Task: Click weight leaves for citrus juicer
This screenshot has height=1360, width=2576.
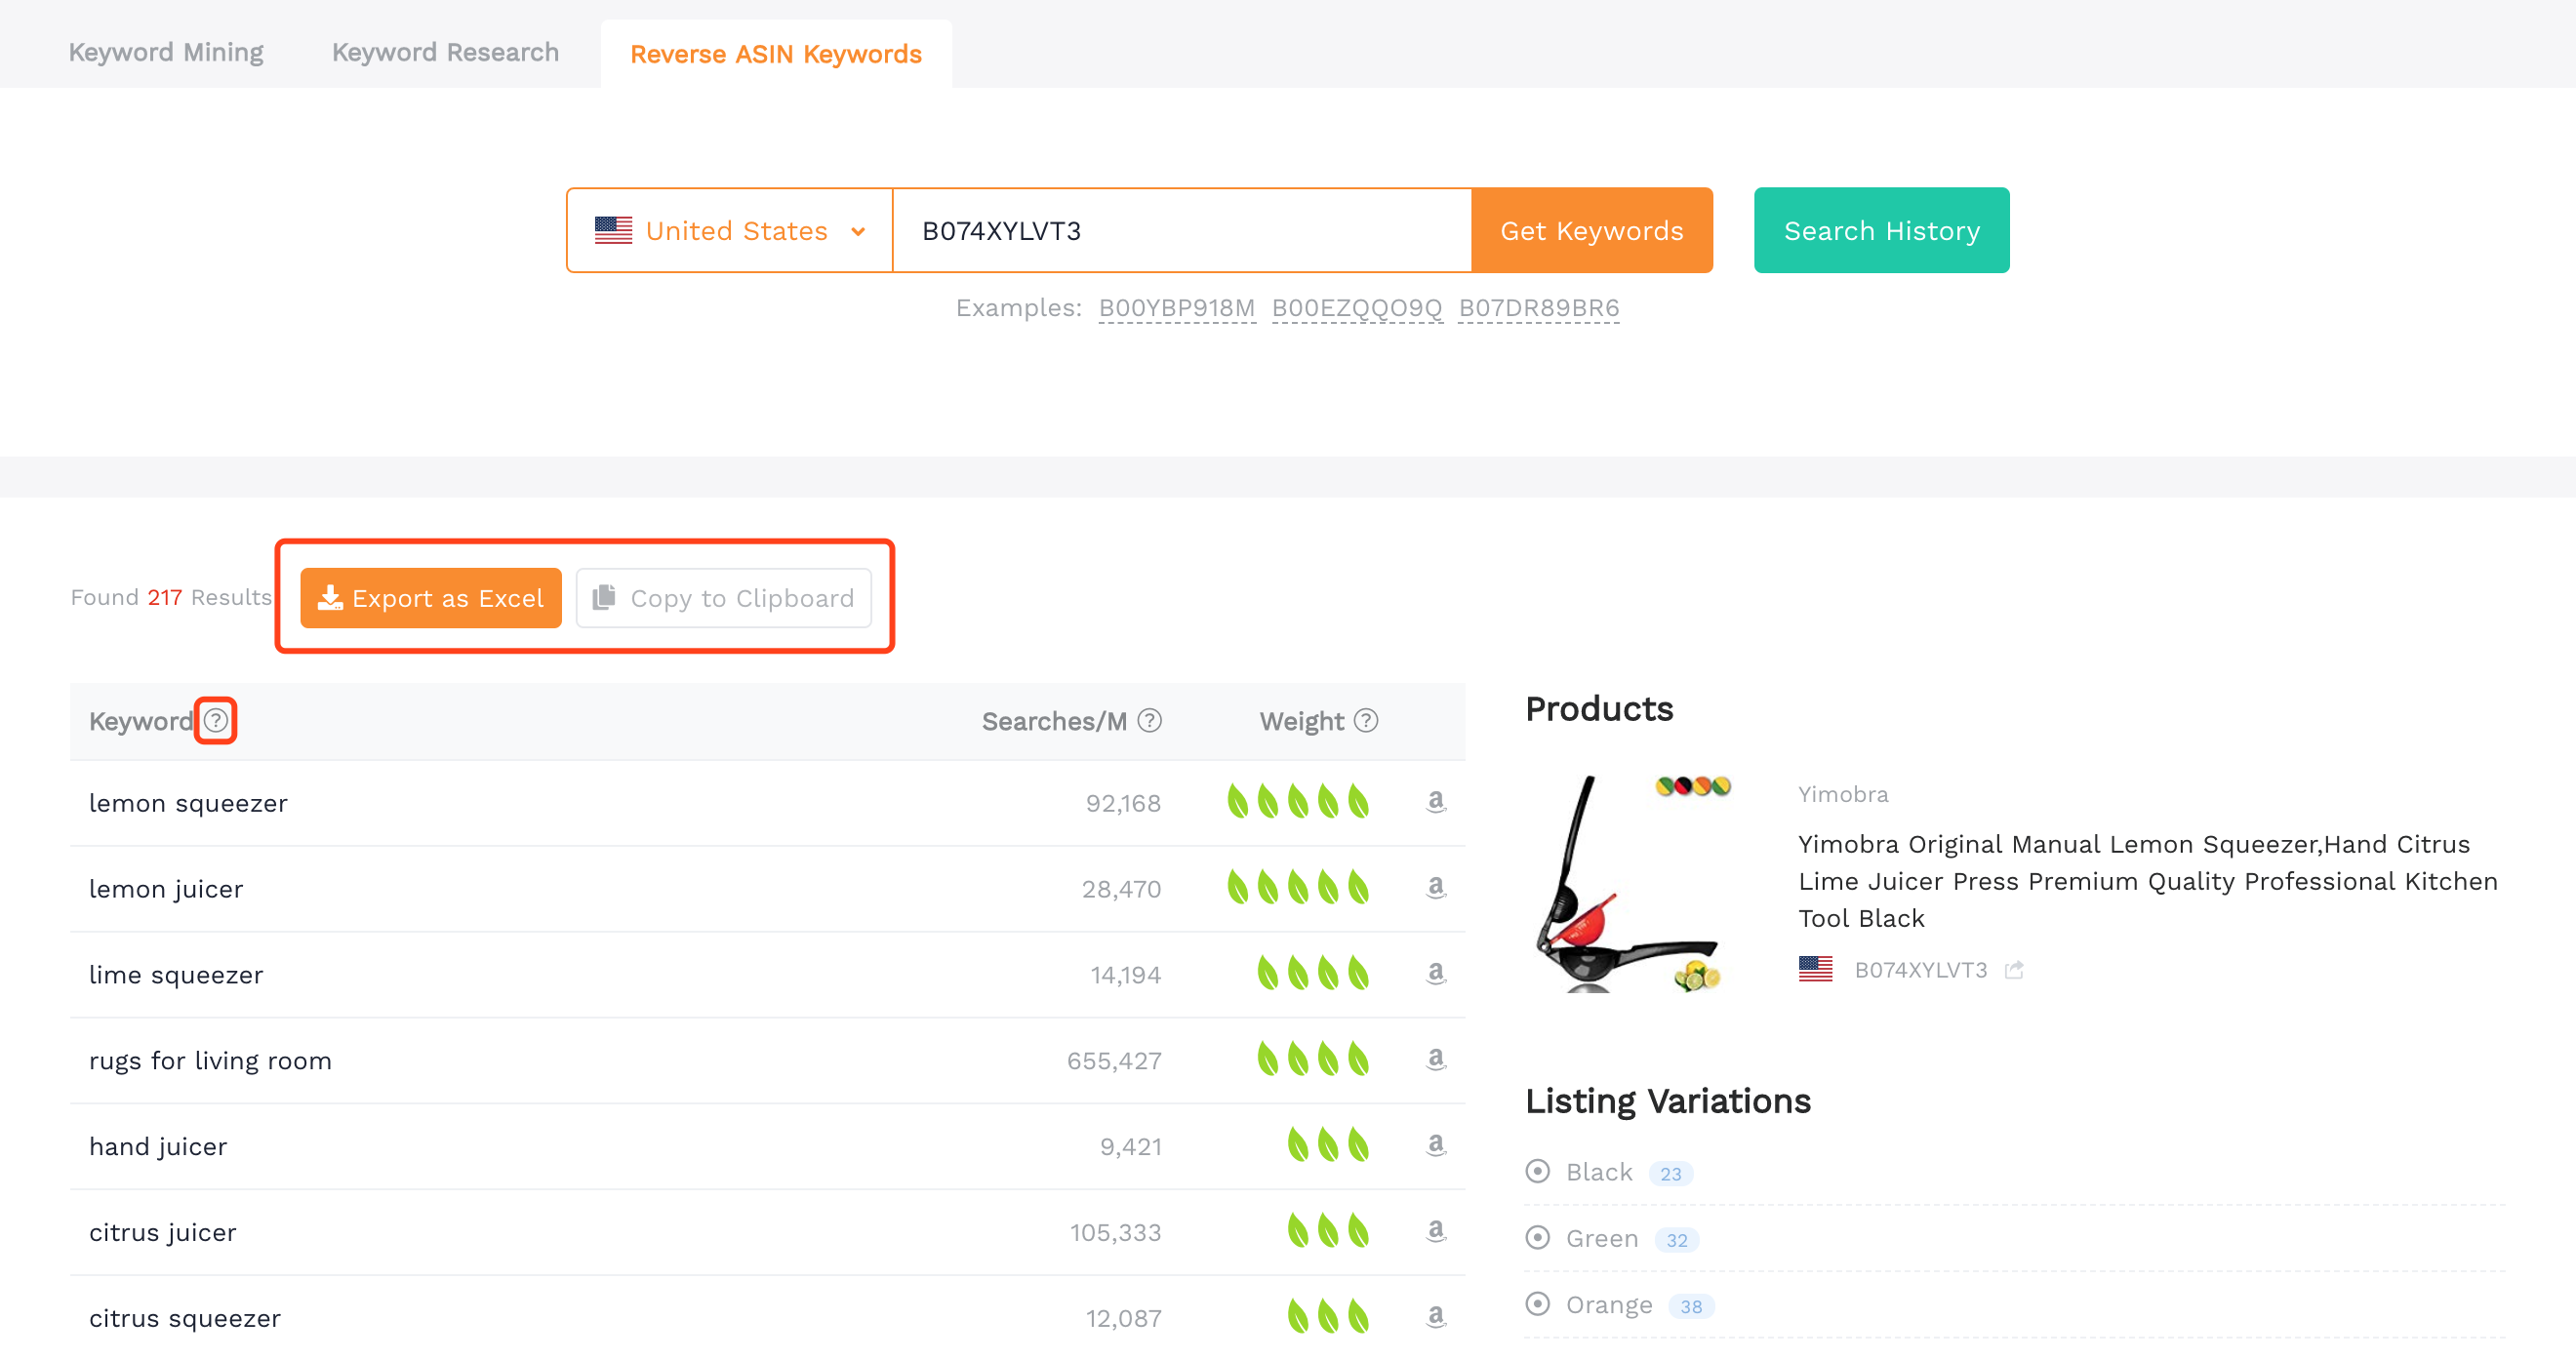Action: 1328,1232
